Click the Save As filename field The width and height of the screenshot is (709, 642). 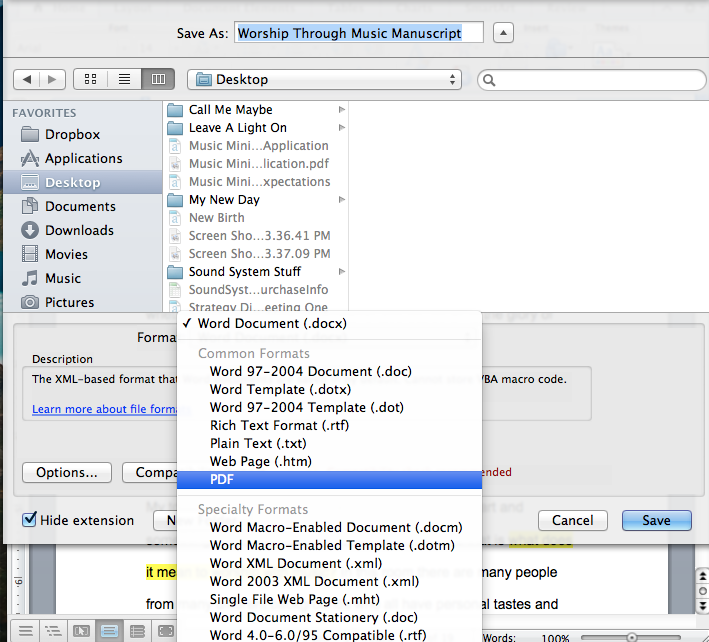click(359, 33)
